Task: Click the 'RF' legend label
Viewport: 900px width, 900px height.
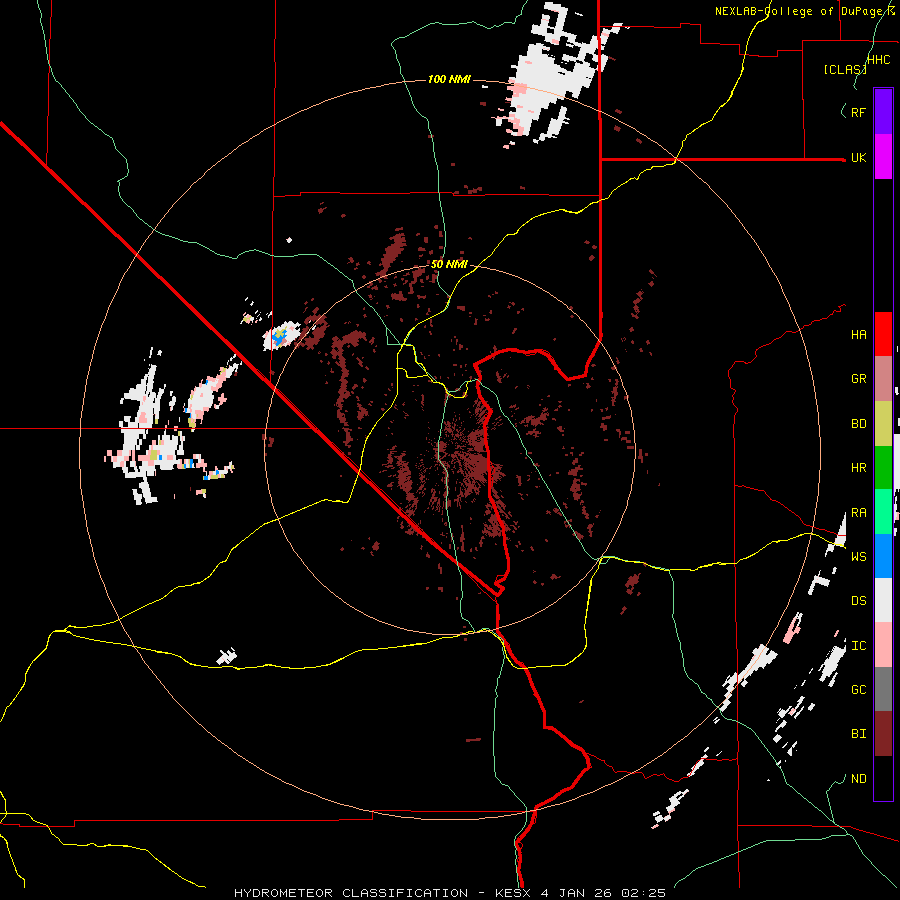Action: tap(858, 112)
